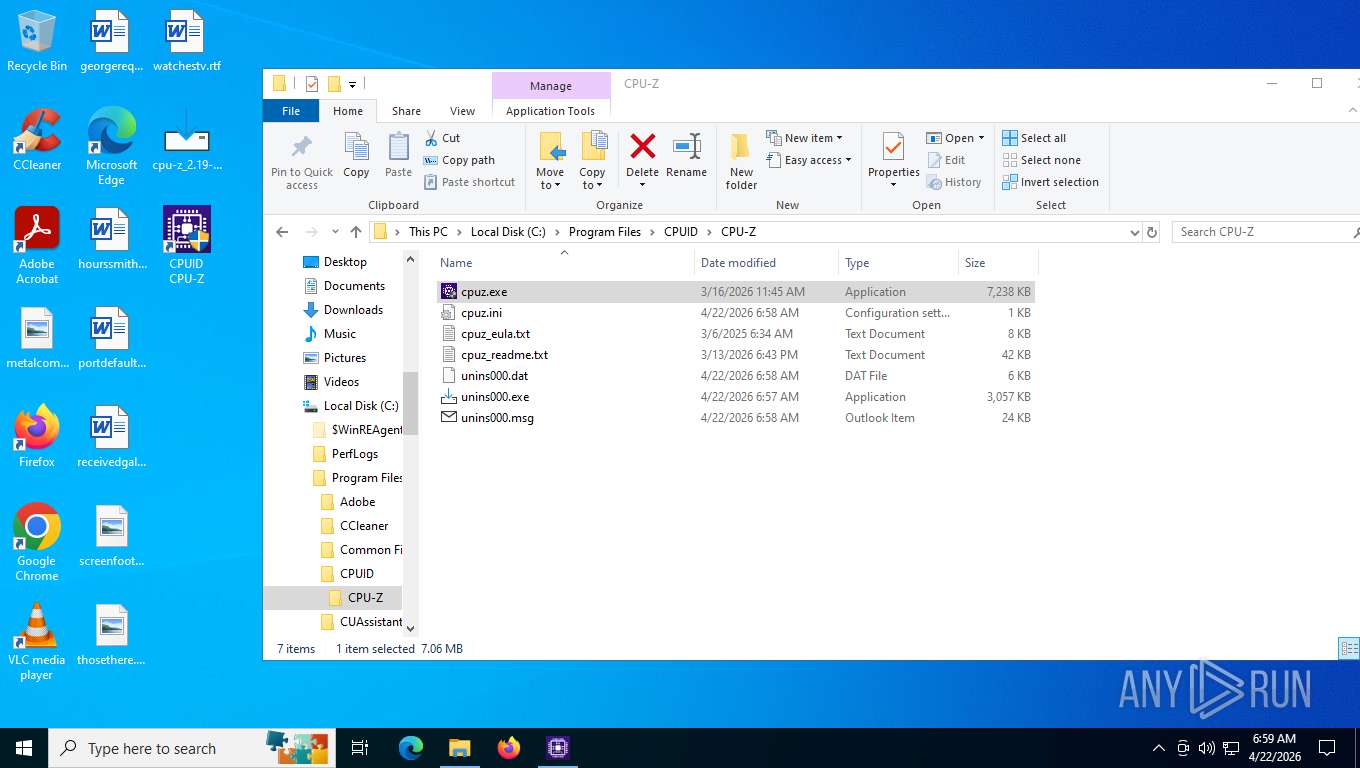Sort by Date modified column header
The image size is (1360, 768).
(x=766, y=263)
